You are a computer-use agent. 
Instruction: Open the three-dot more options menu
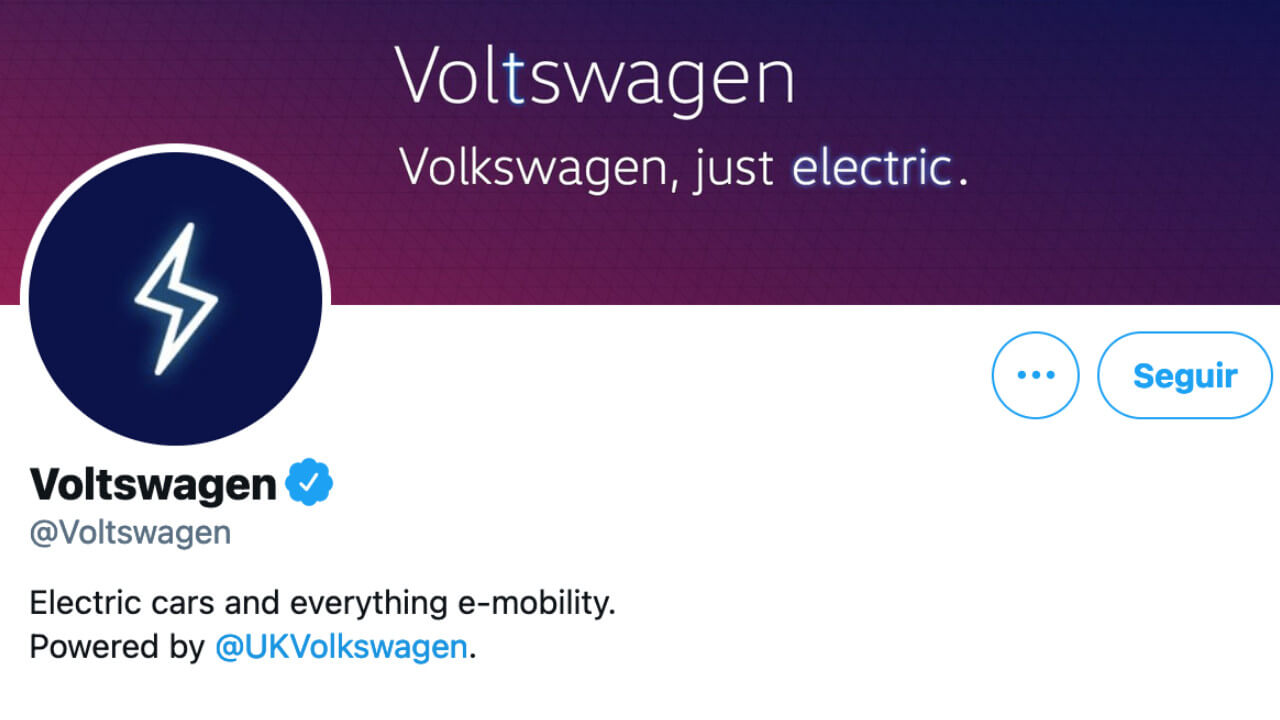1035,375
